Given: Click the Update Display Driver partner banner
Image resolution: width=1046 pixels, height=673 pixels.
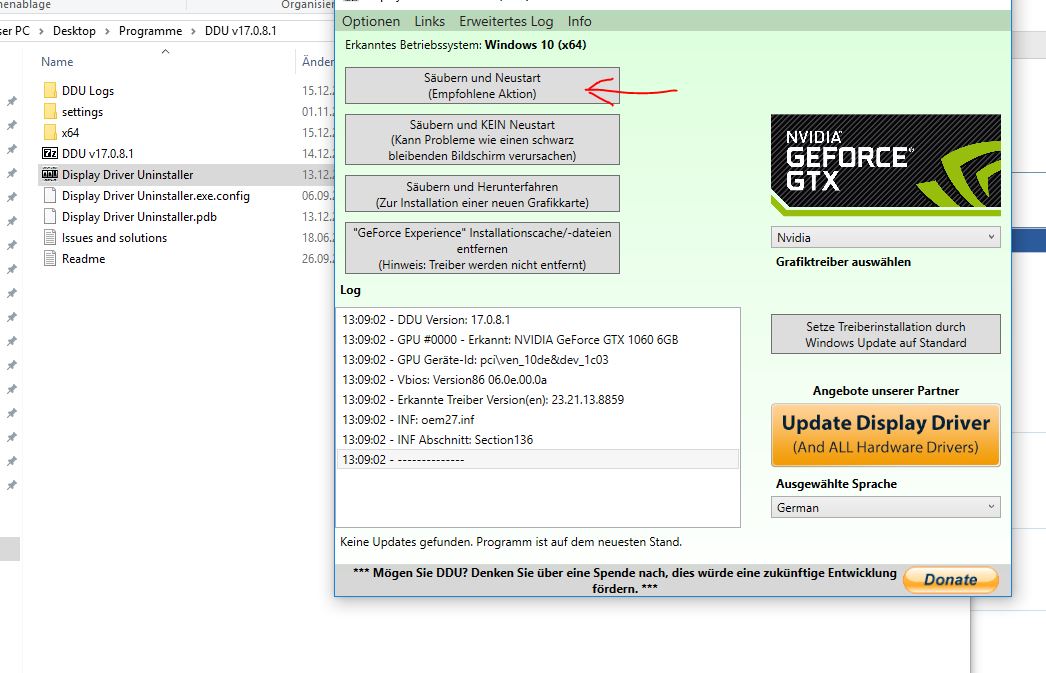Looking at the screenshot, I should pos(885,435).
